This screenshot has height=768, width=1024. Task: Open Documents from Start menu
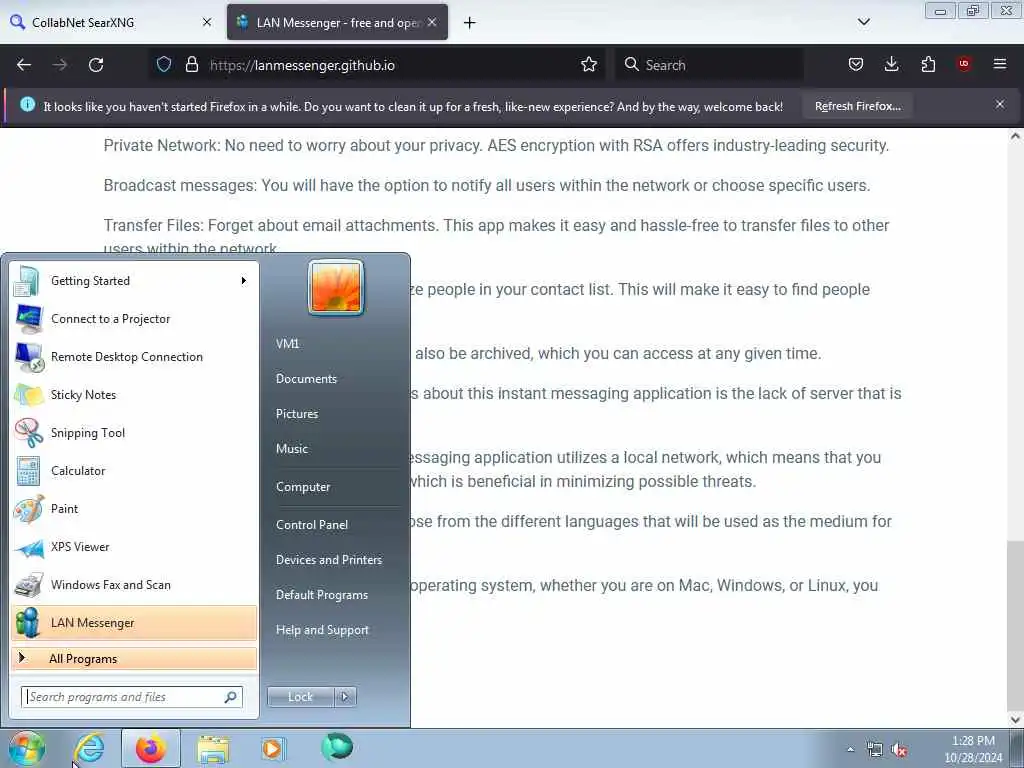306,379
